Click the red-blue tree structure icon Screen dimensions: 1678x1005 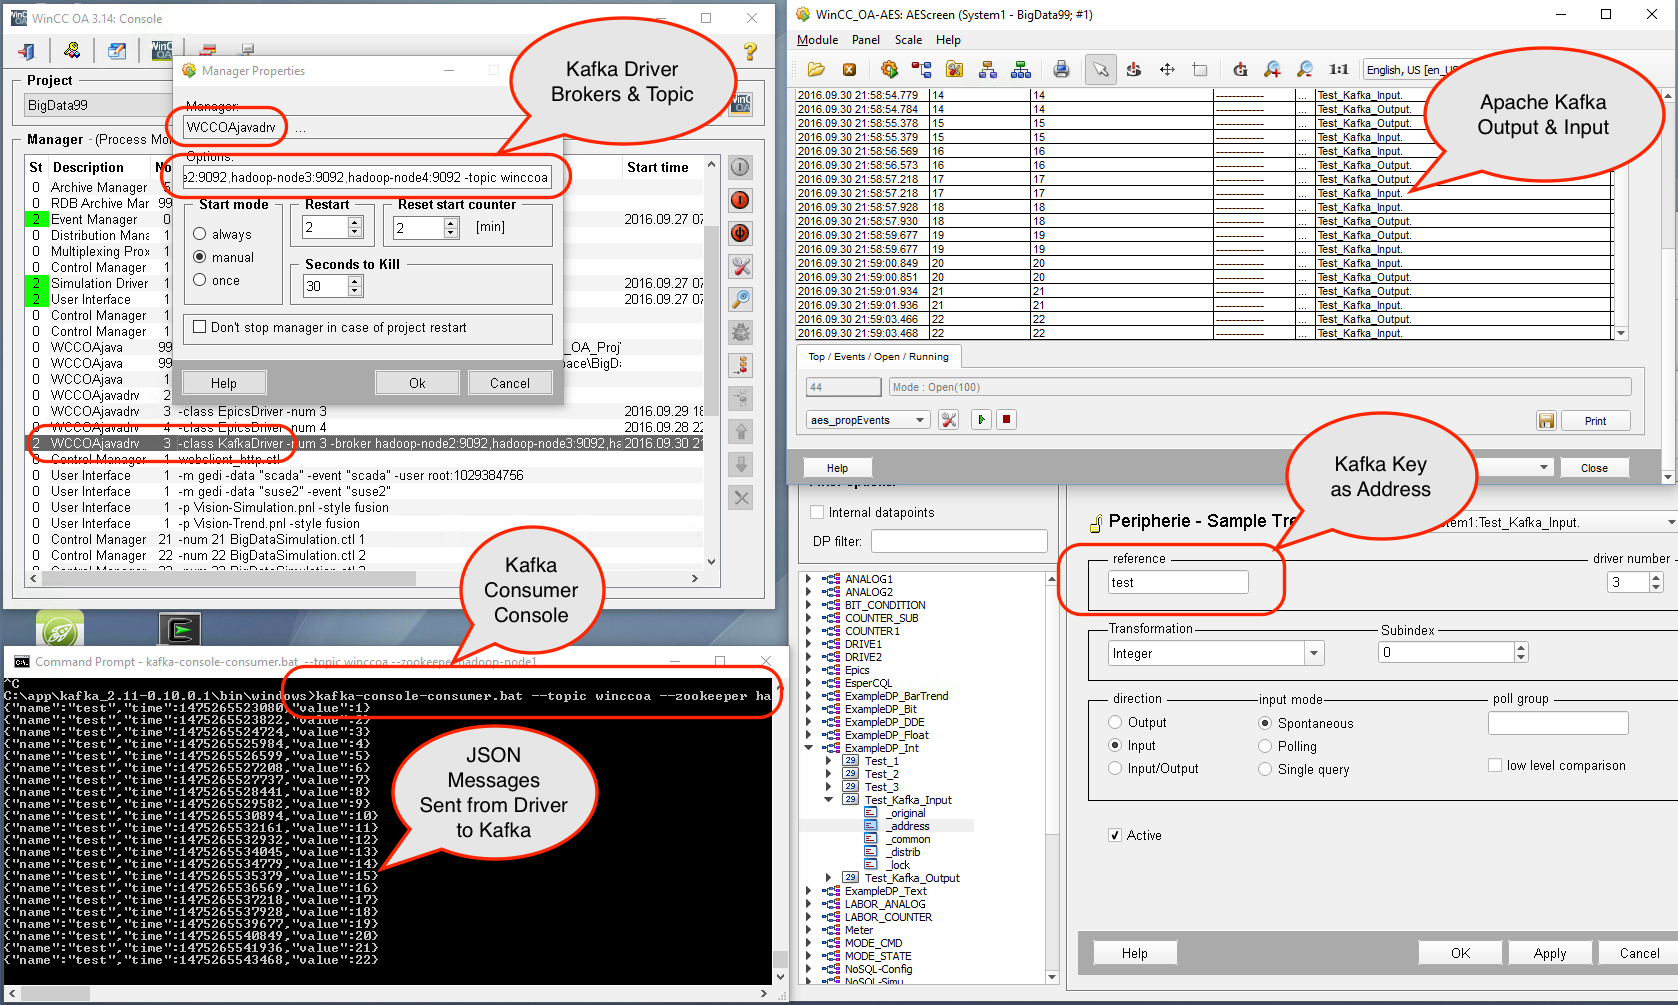pos(922,69)
